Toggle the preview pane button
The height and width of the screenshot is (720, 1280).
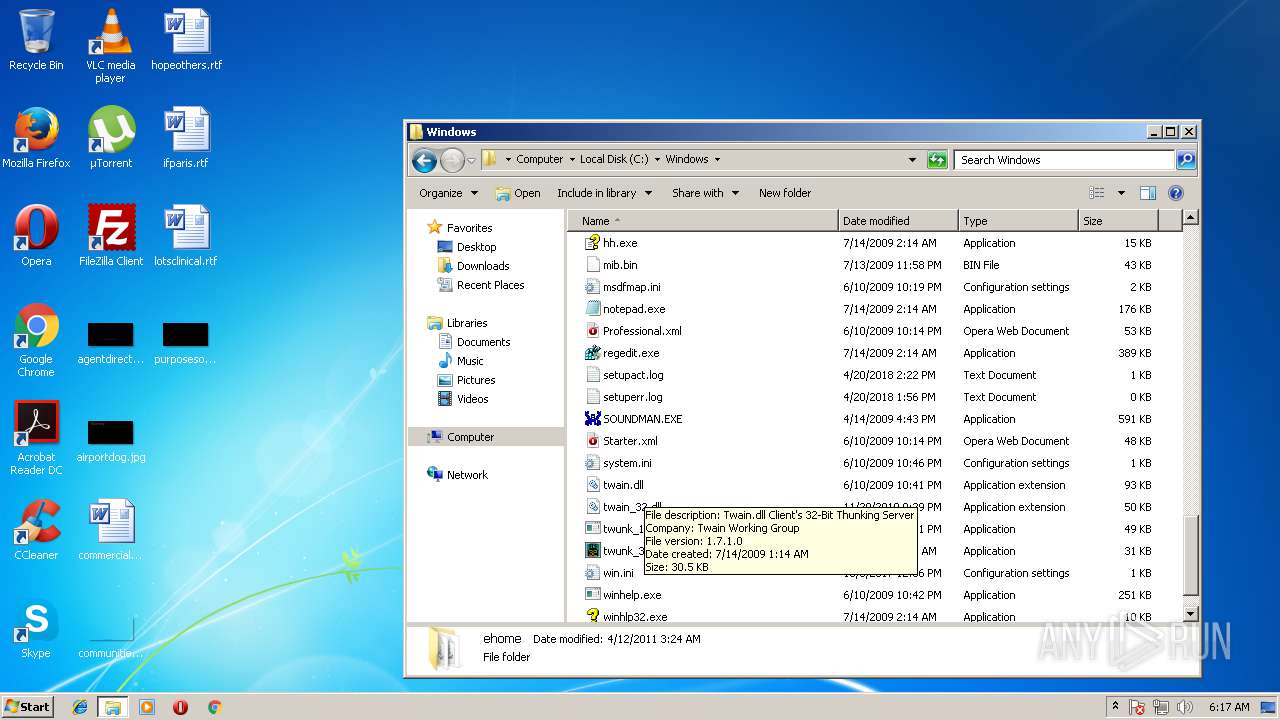point(1148,193)
